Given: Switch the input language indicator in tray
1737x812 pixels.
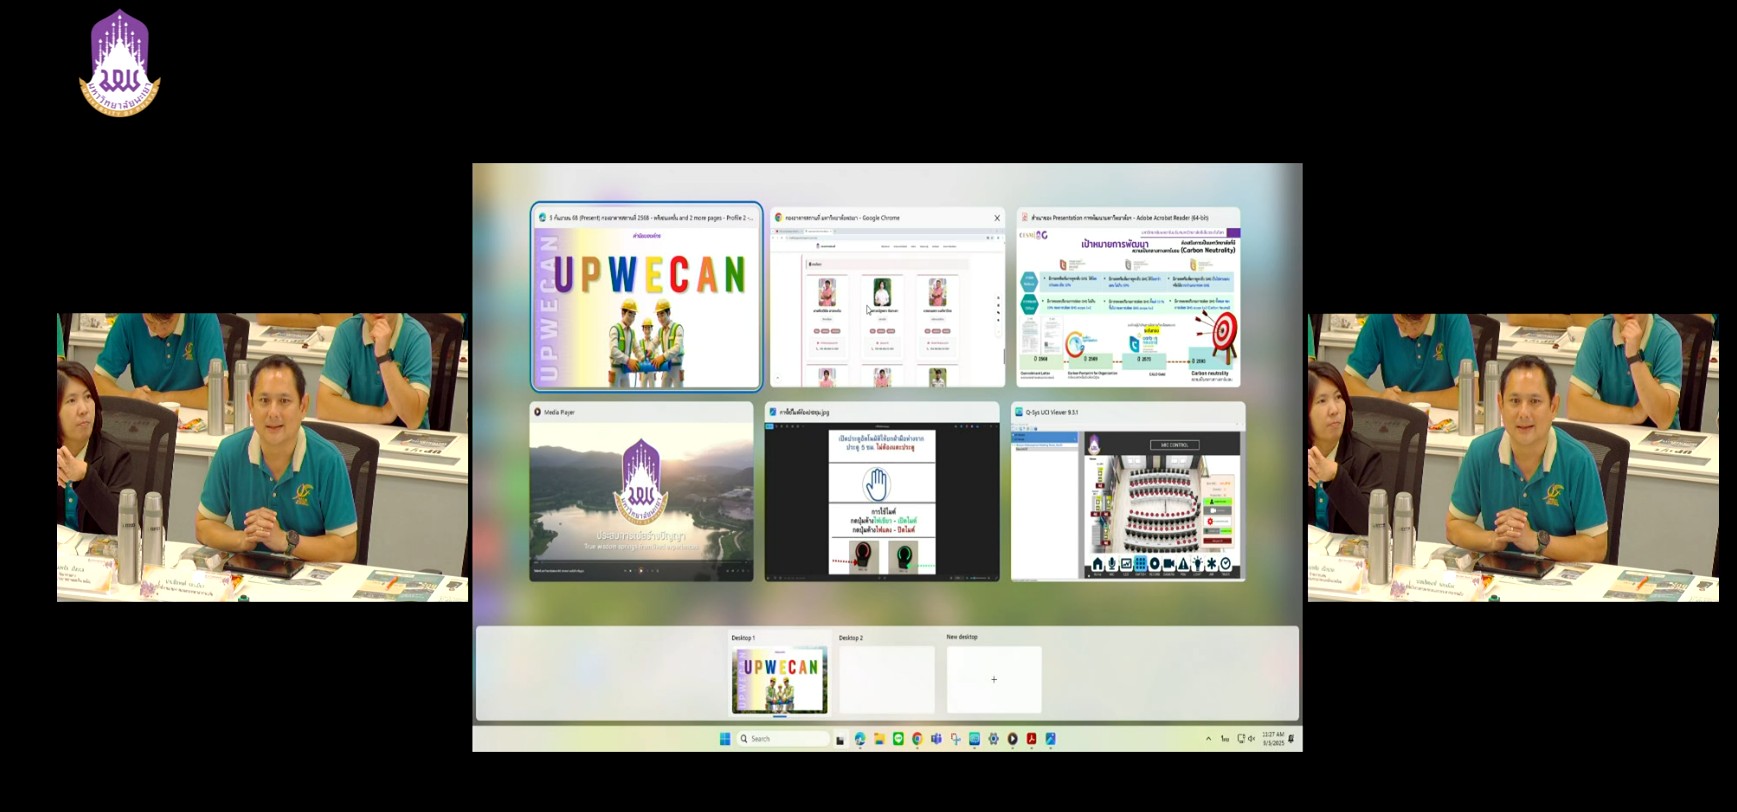Looking at the screenshot, I should (1225, 739).
